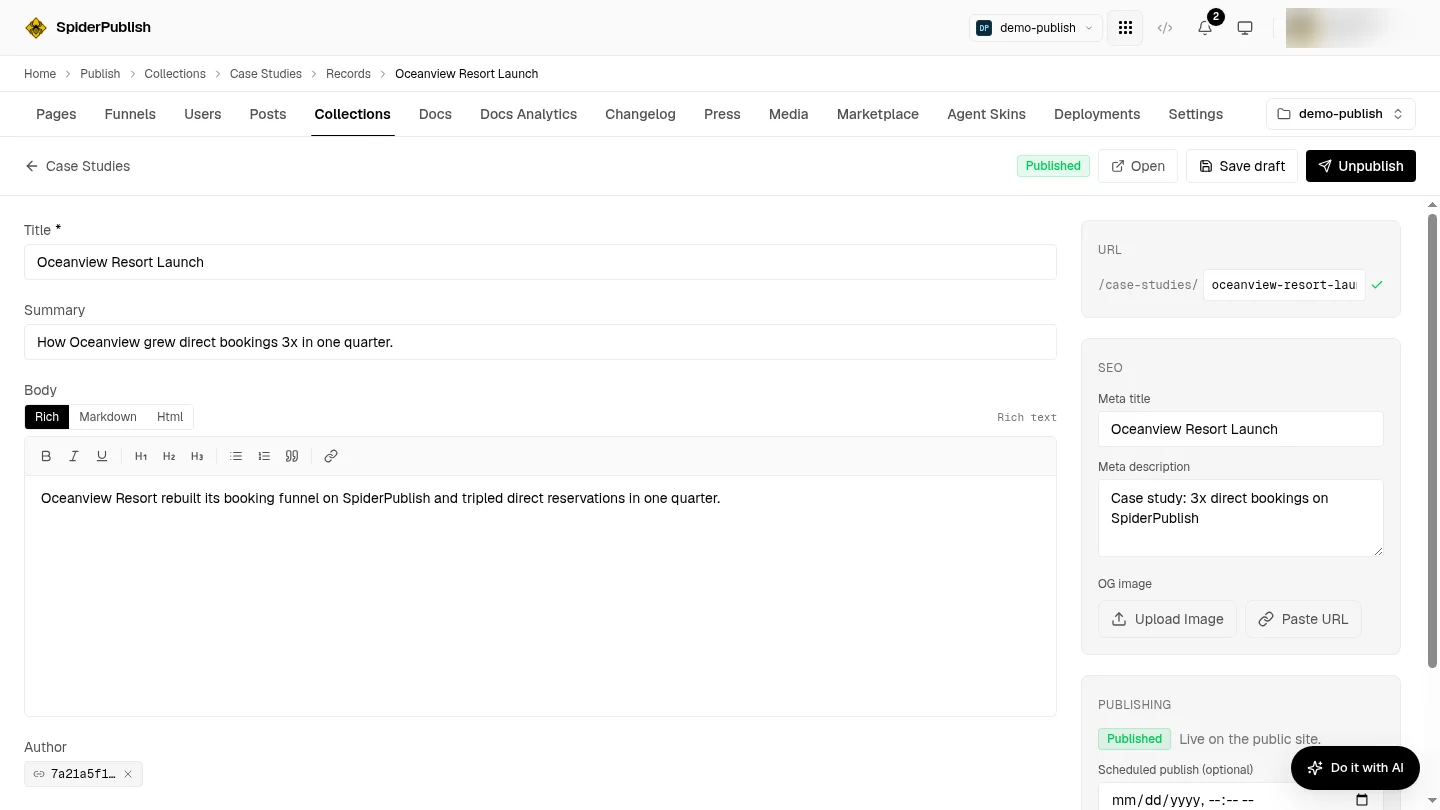Open the Press tab
Image resolution: width=1440 pixels, height=810 pixels.
pos(722,114)
